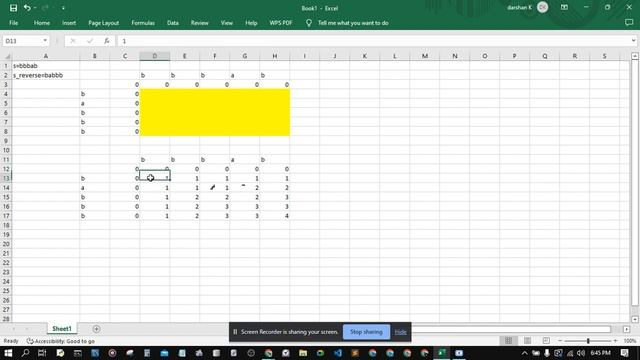Screen dimensions: 640x360
Task: Open the Insert ribbon tab
Action: pyautogui.click(x=69, y=23)
